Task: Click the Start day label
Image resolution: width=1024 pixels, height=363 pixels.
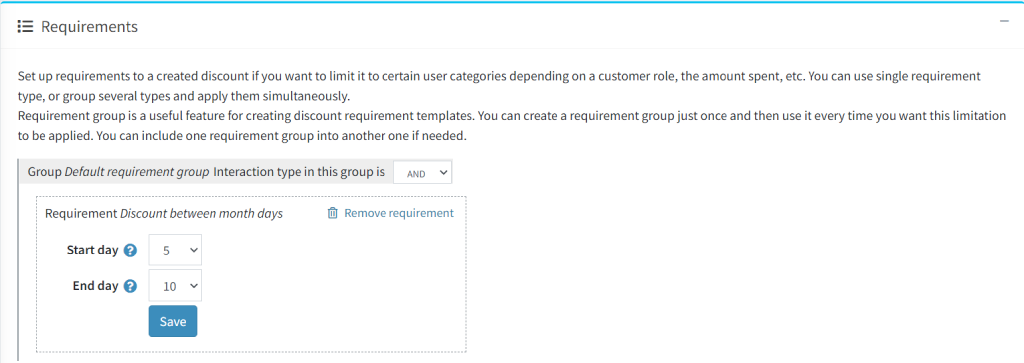Action: point(93,250)
